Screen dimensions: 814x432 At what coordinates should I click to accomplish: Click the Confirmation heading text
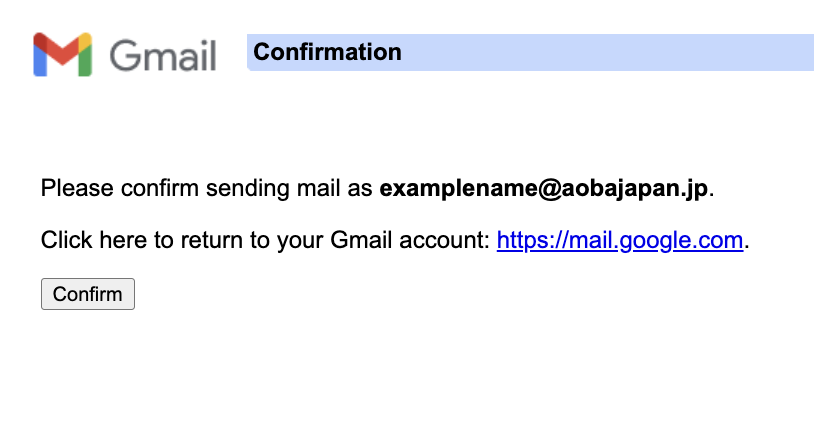(x=327, y=52)
